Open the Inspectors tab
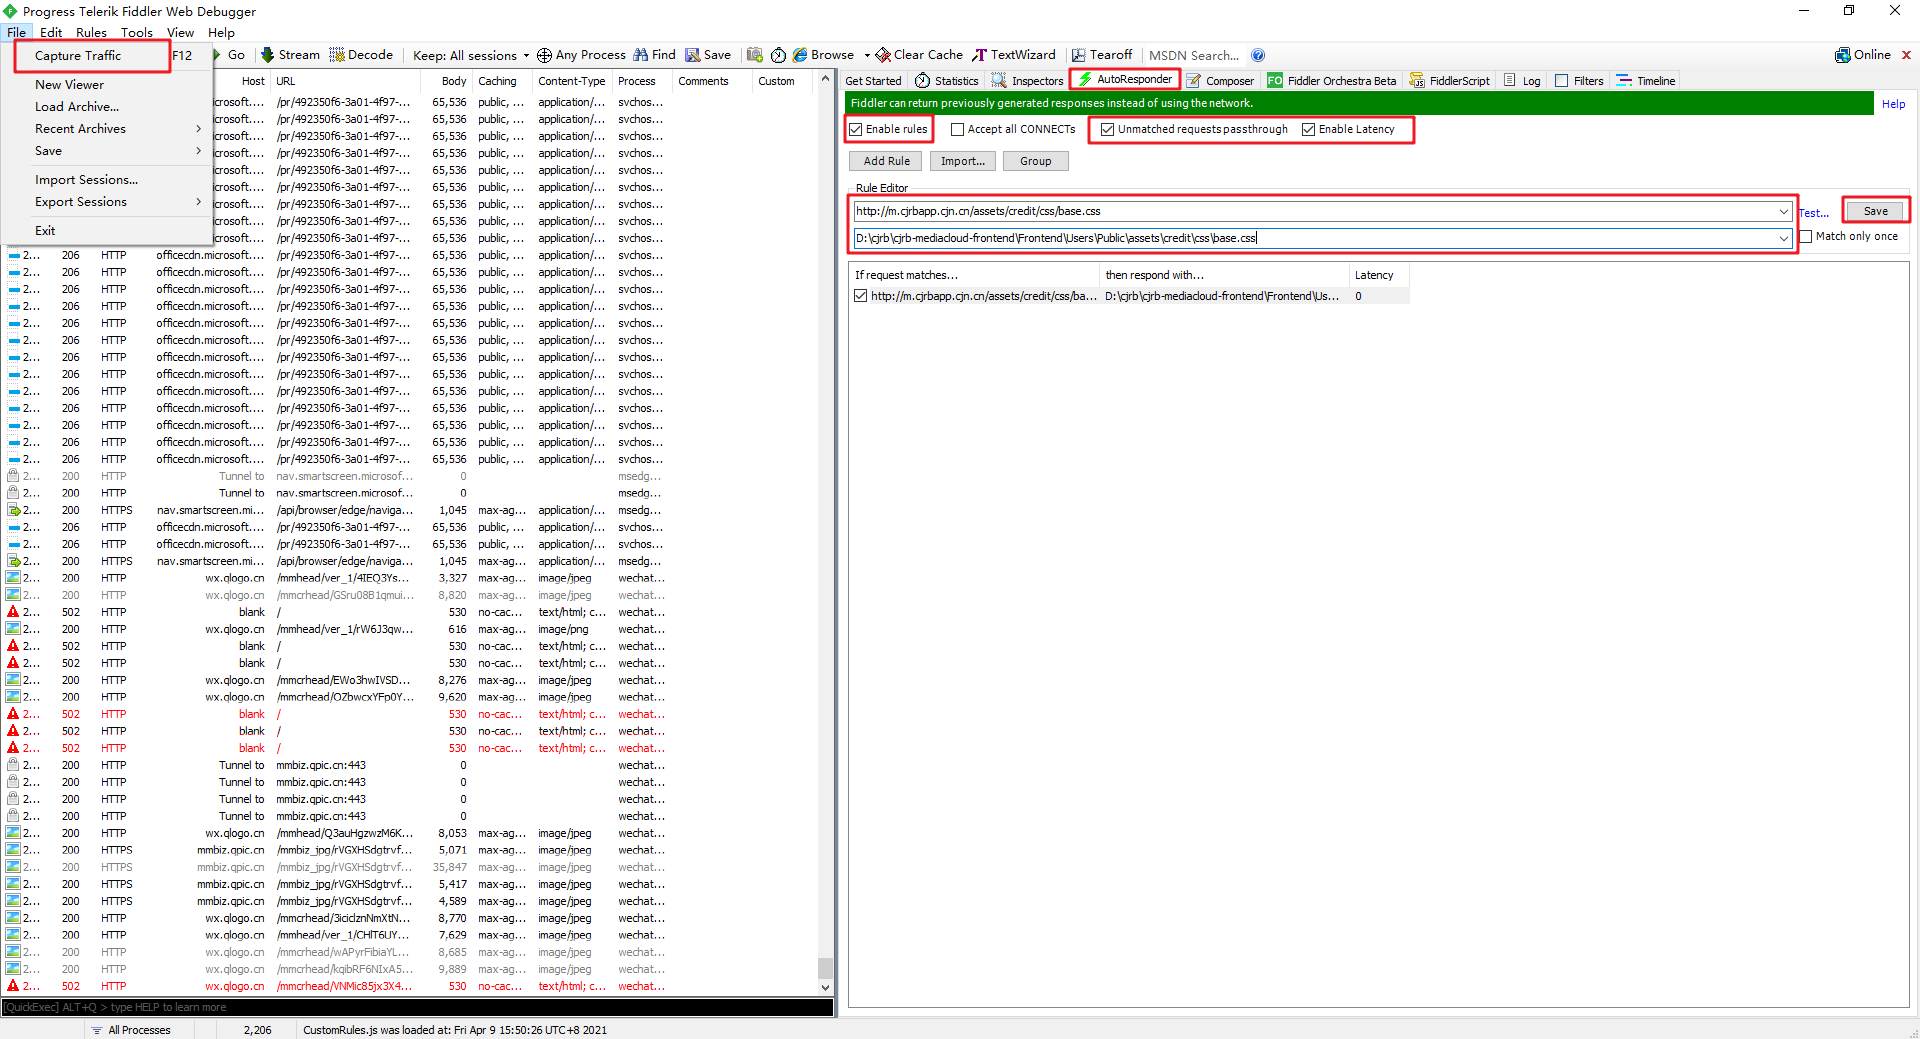The width and height of the screenshot is (1920, 1039). pos(1027,81)
